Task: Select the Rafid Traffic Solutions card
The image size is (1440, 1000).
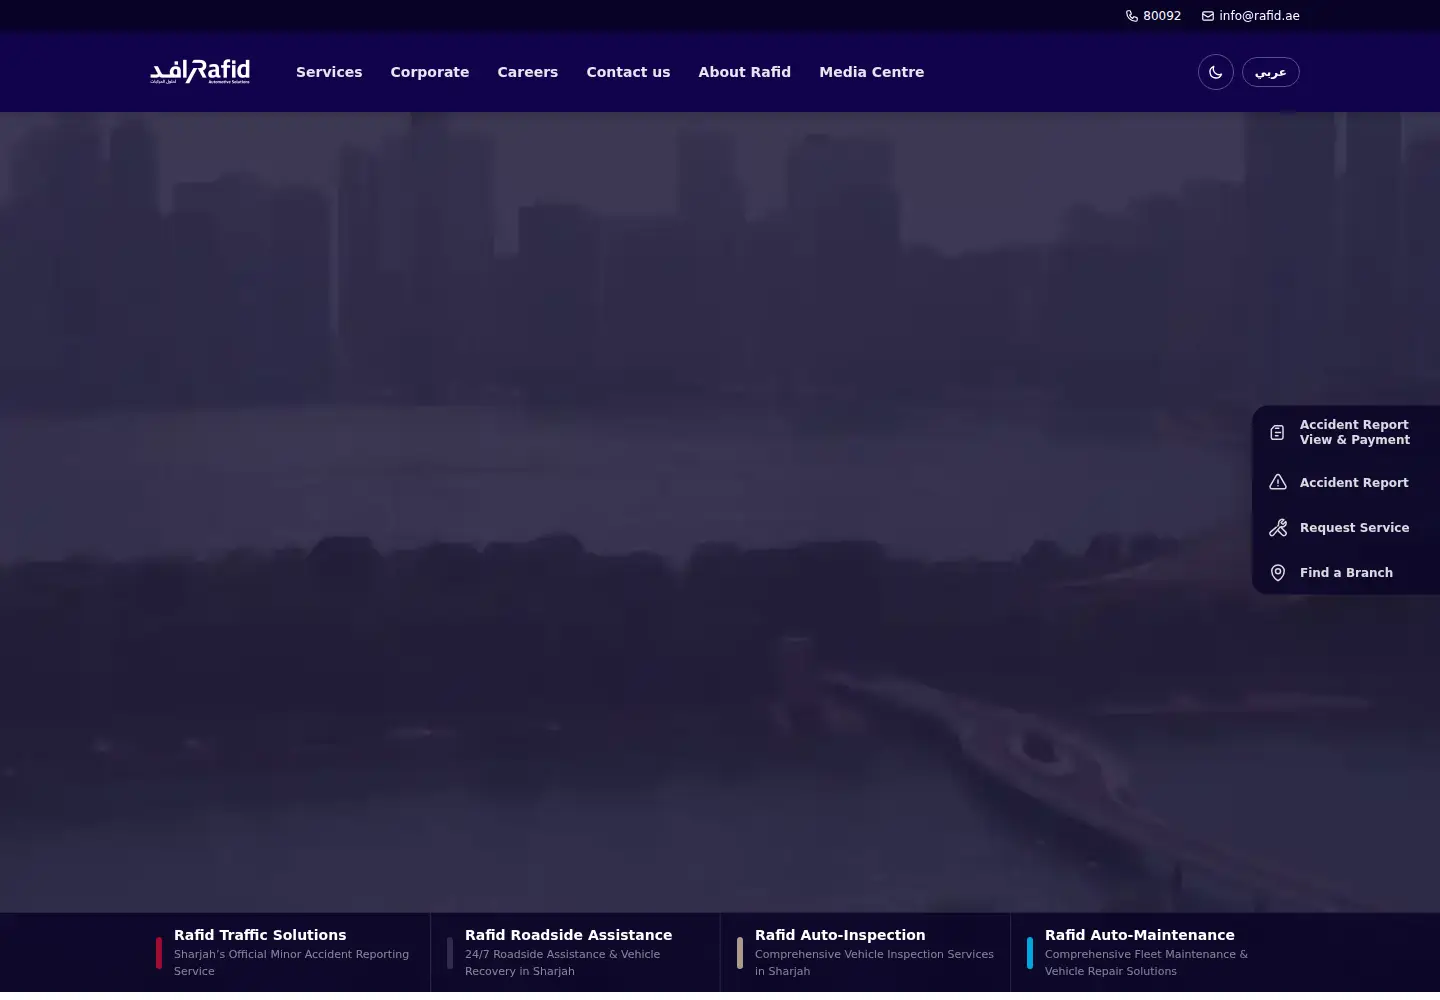Action: pos(285,952)
